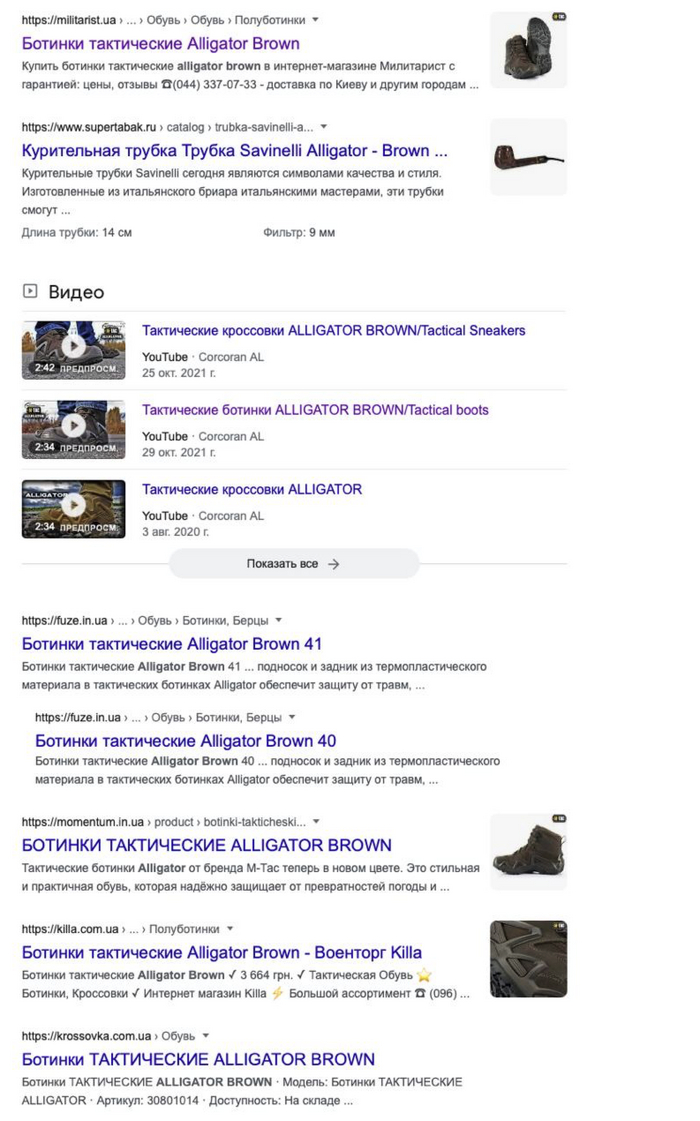The height and width of the screenshot is (1121, 700).
Task: Click 'Показать все' videos button
Action: pyautogui.click(x=294, y=564)
